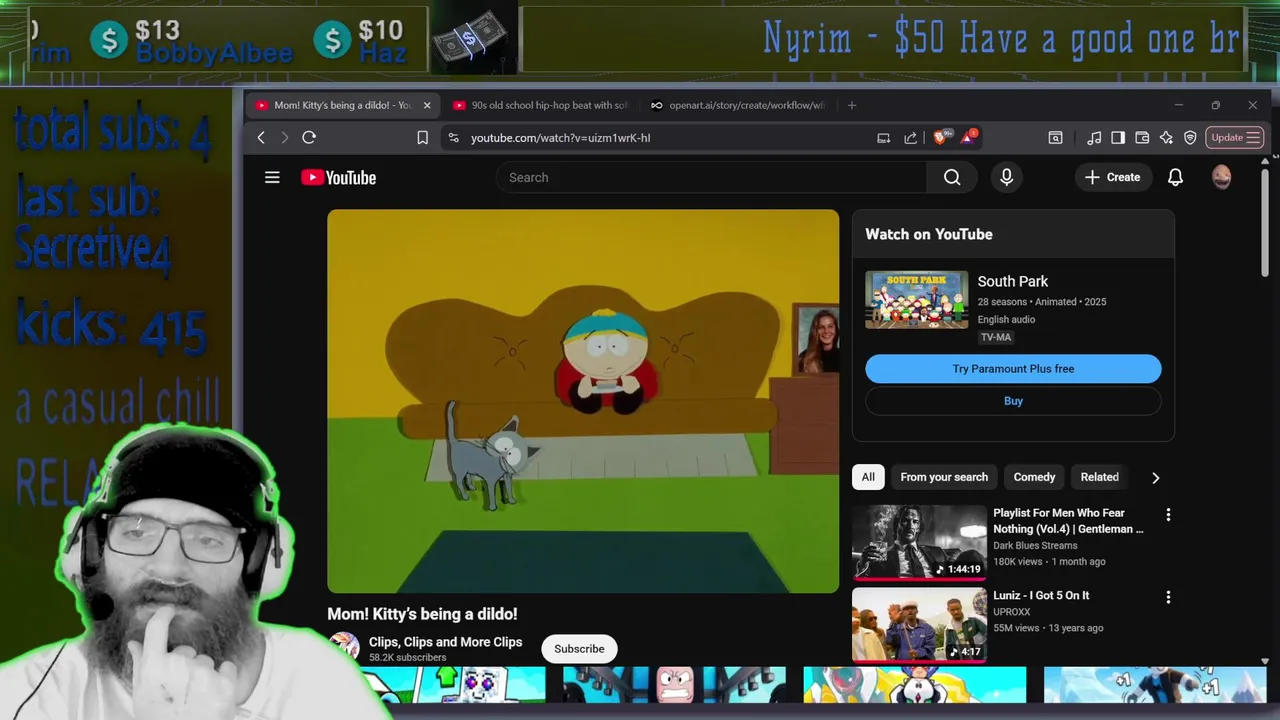
Task: Open the Playlist For Men Who Fear Nothing thumbnail
Action: point(919,542)
